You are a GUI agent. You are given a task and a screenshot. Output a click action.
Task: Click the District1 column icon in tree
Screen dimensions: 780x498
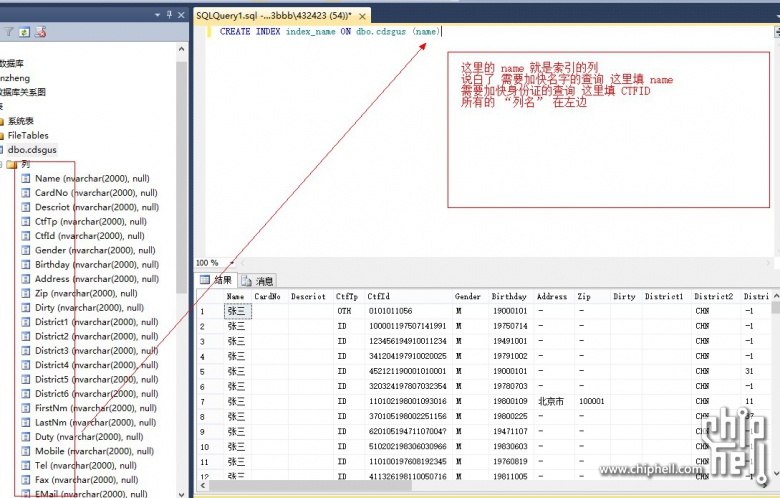[26, 322]
